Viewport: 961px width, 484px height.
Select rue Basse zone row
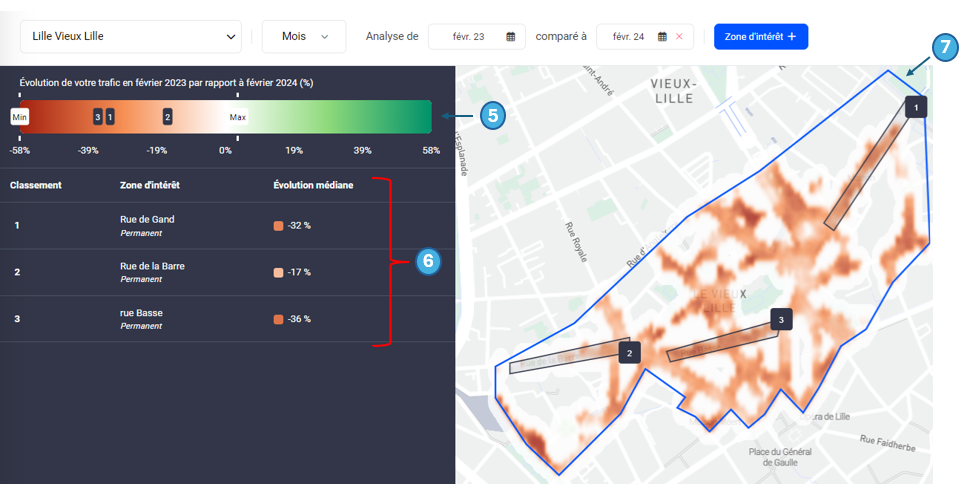click(141, 318)
